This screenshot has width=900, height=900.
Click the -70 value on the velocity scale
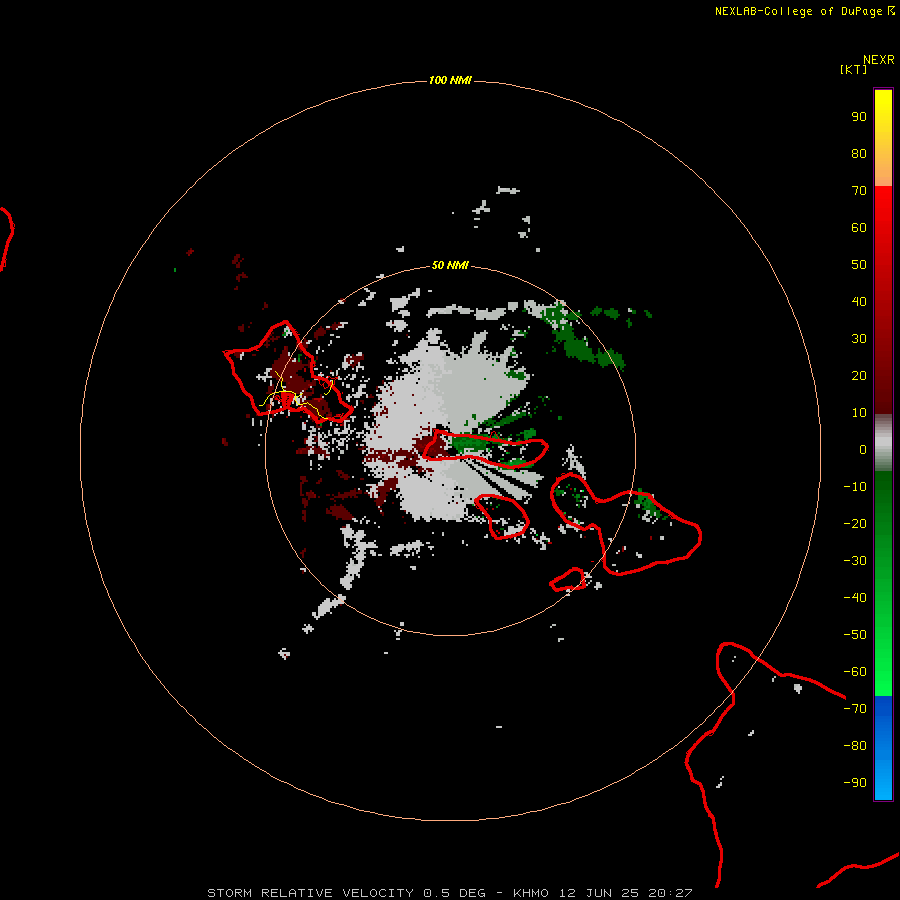tap(855, 709)
